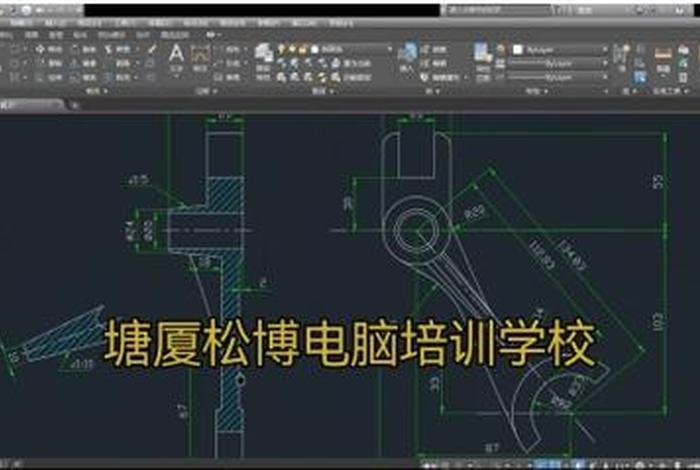
Task: Click the Match Layer (匹配图层) icon
Action: tap(336, 78)
